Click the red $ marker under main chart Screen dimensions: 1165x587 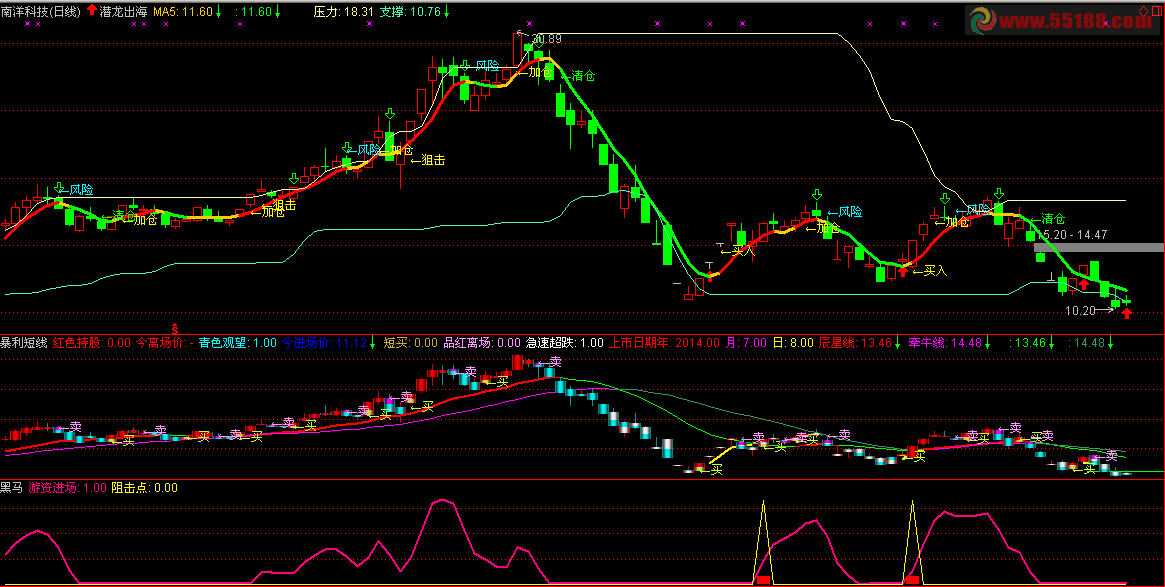pyautogui.click(x=175, y=328)
